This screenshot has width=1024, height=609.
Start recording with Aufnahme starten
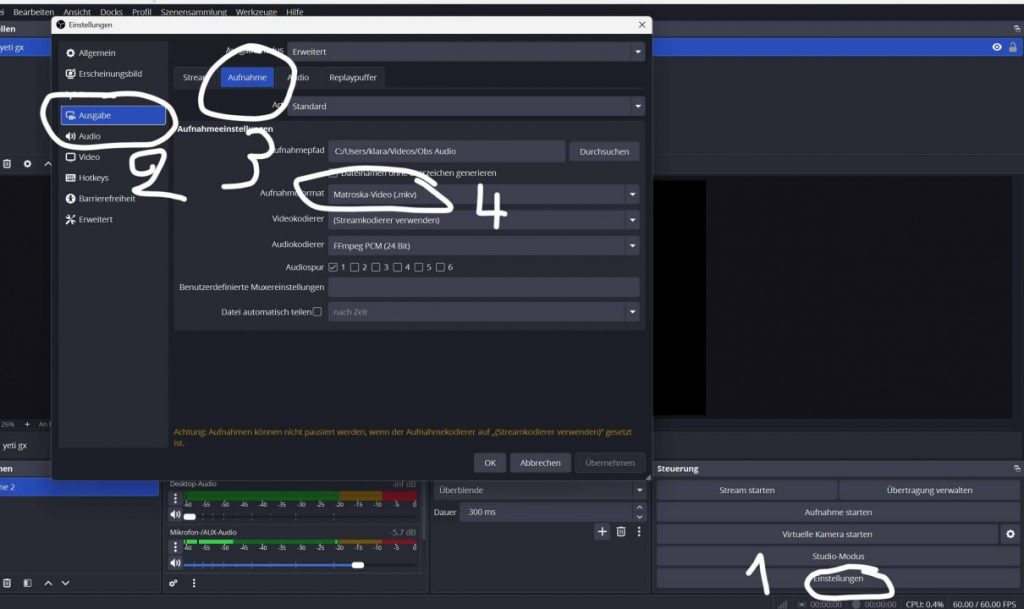tap(837, 511)
